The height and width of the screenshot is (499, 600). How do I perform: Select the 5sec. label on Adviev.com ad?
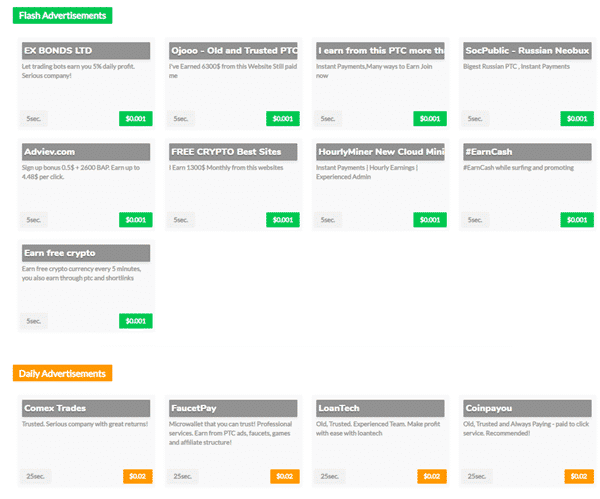coord(34,220)
